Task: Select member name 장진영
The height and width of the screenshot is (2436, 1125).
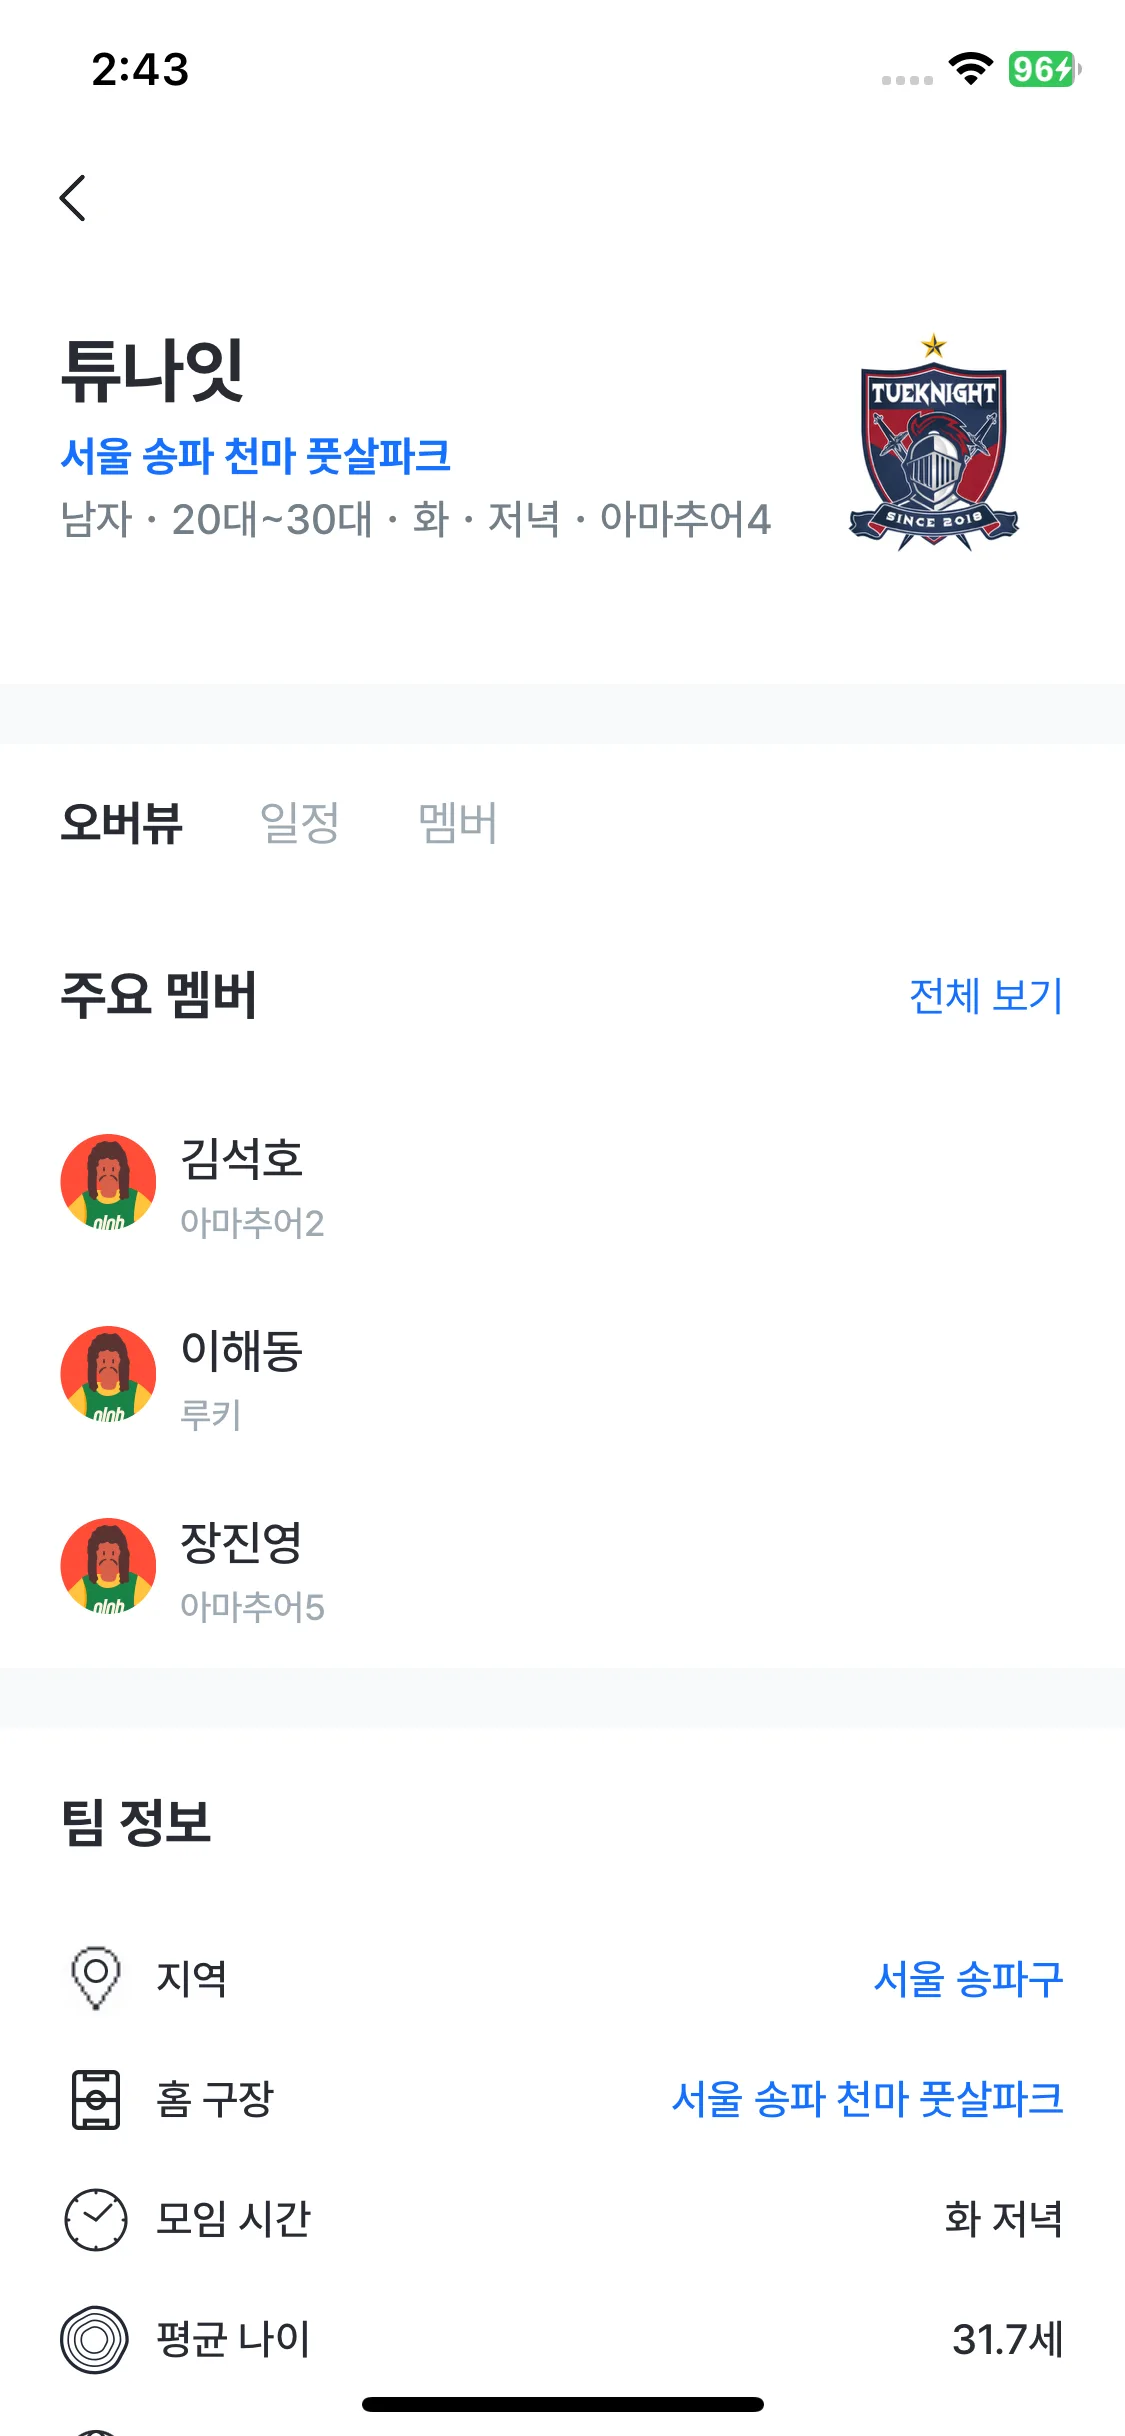Action: click(x=242, y=1542)
